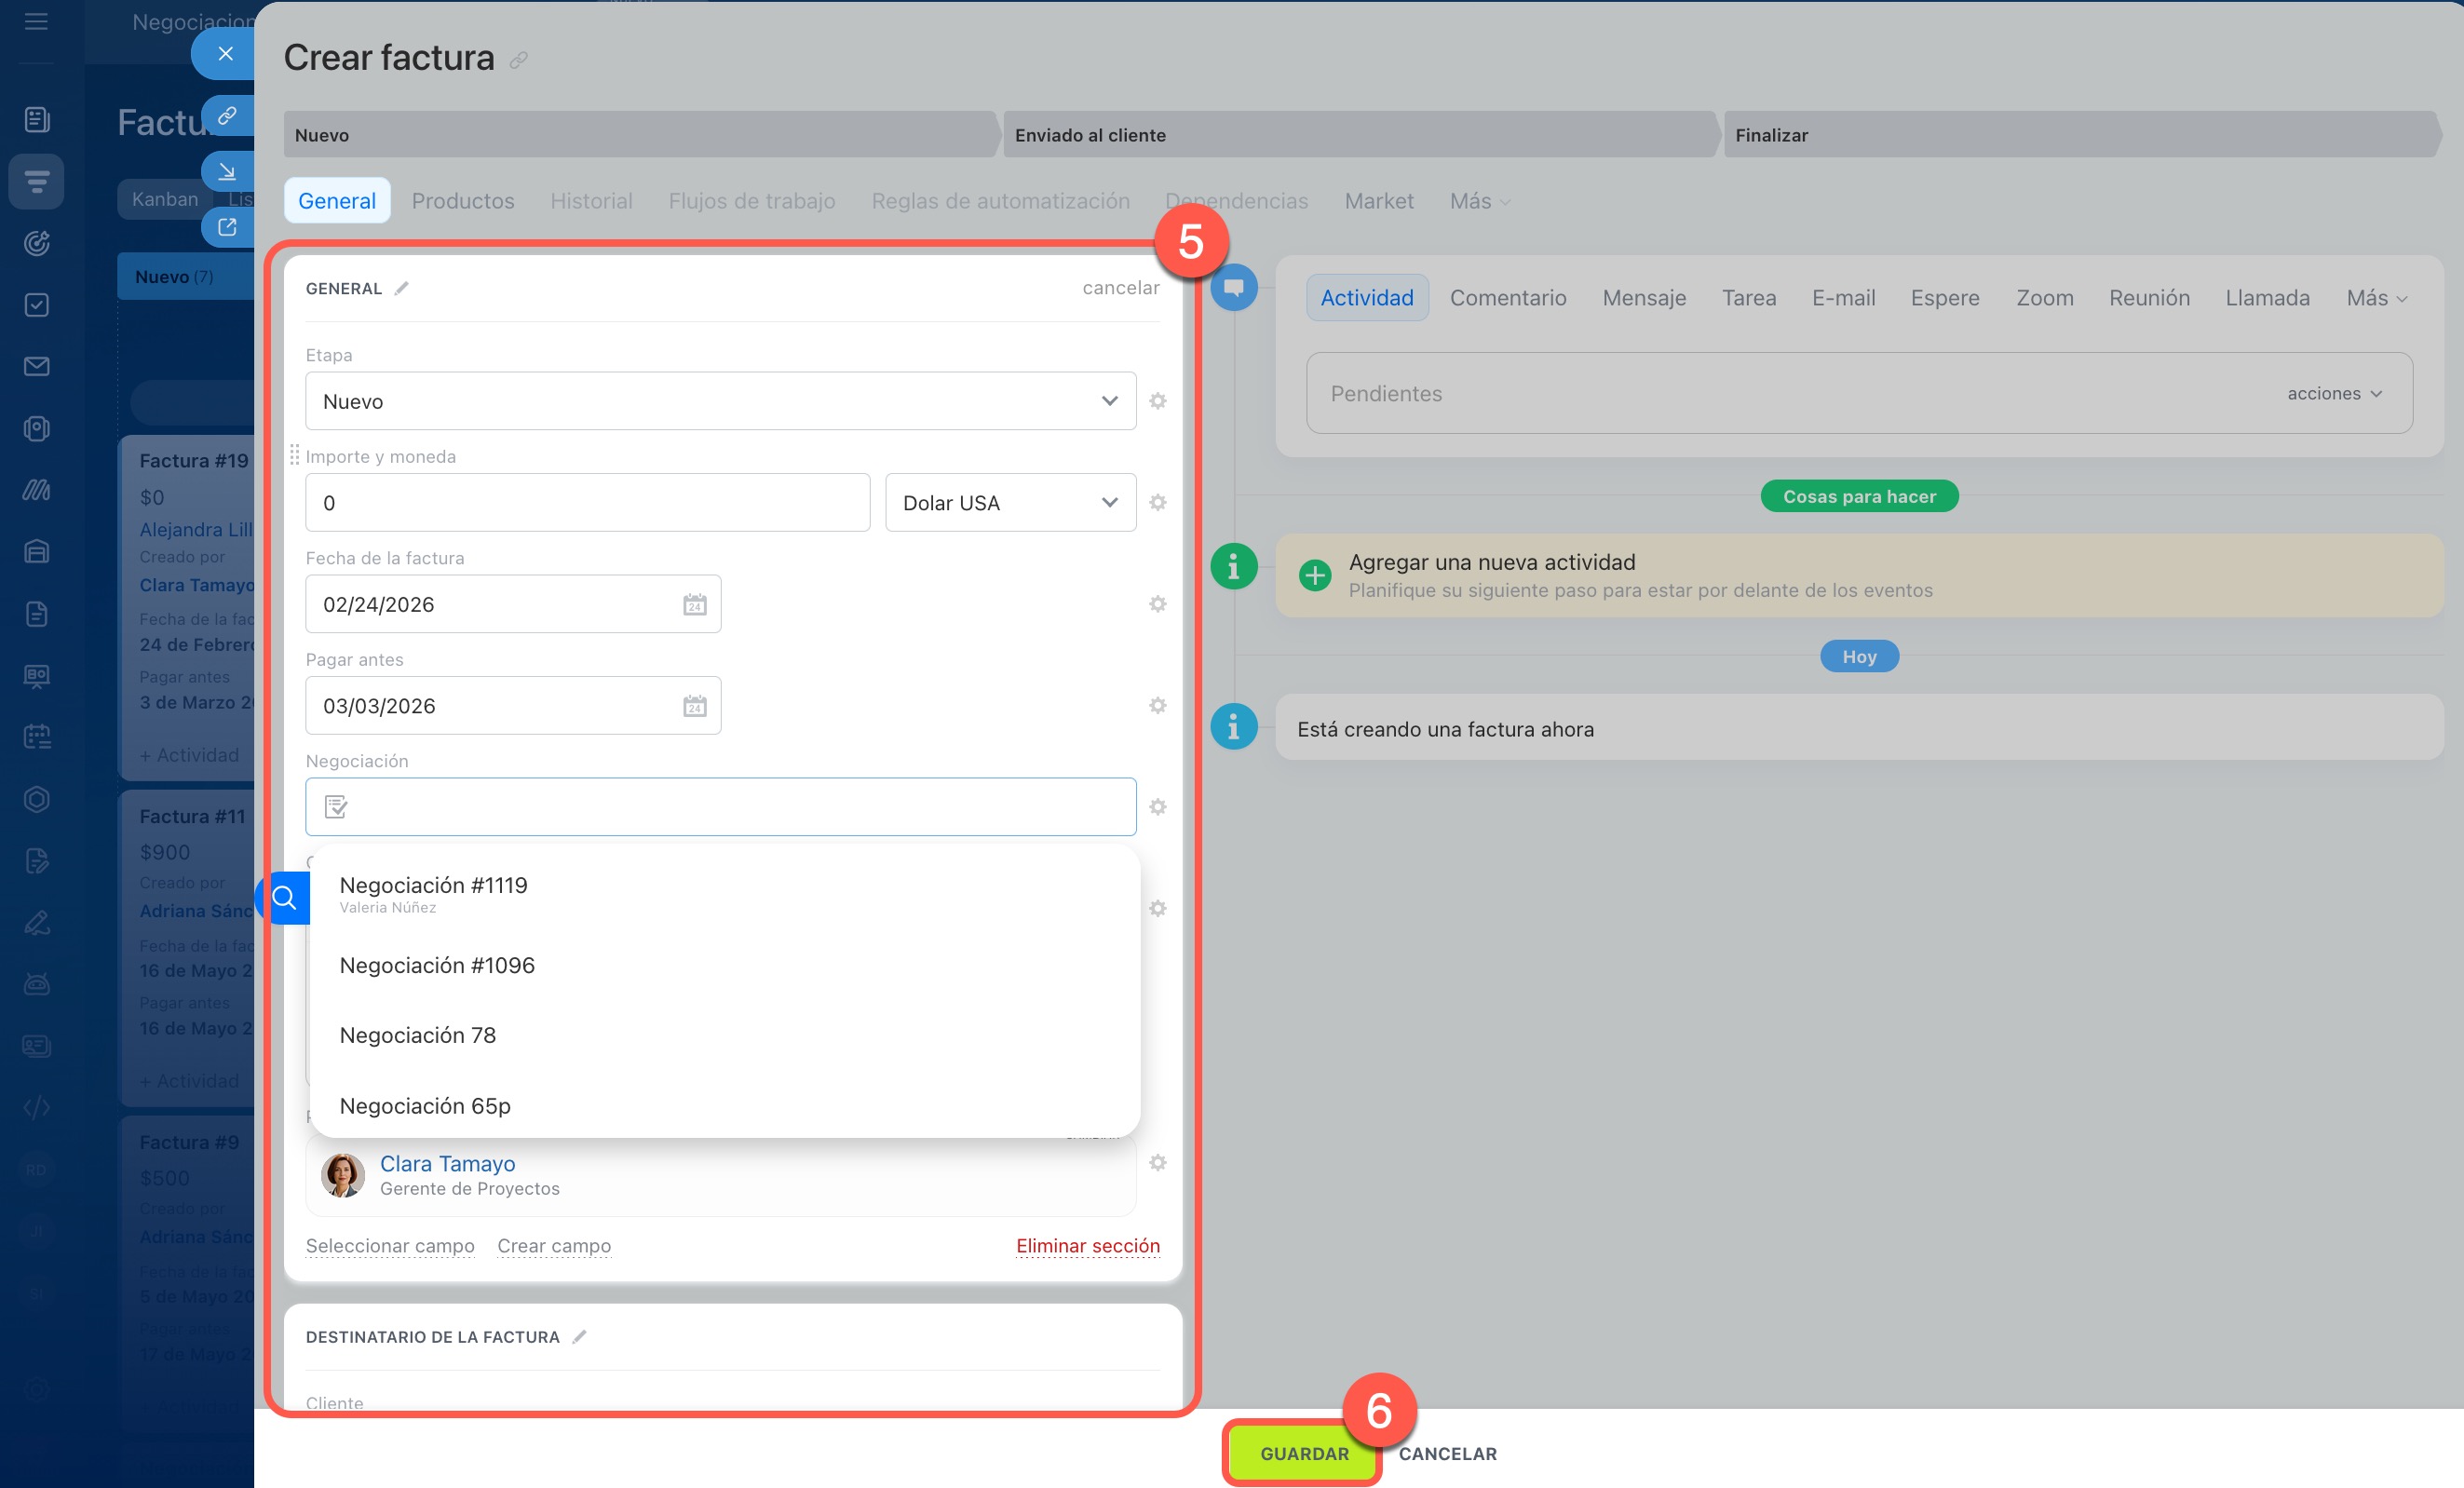Expand the Dolar USA currency dropdown

click(1009, 503)
